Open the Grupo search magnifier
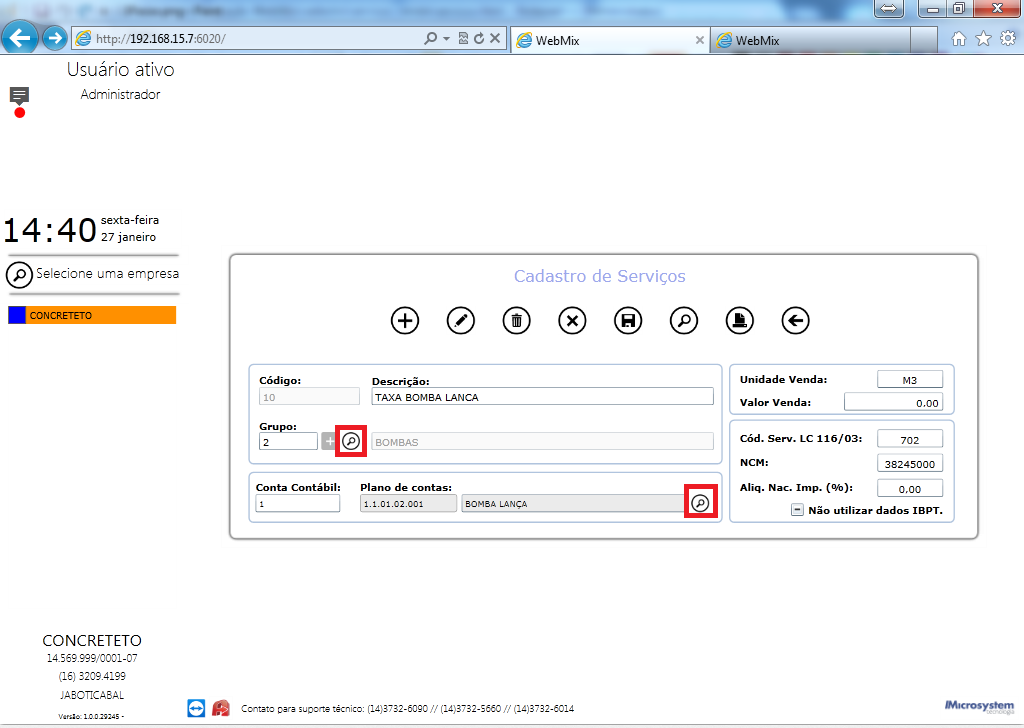Screen dimensions: 1024x728 [x=351, y=441]
